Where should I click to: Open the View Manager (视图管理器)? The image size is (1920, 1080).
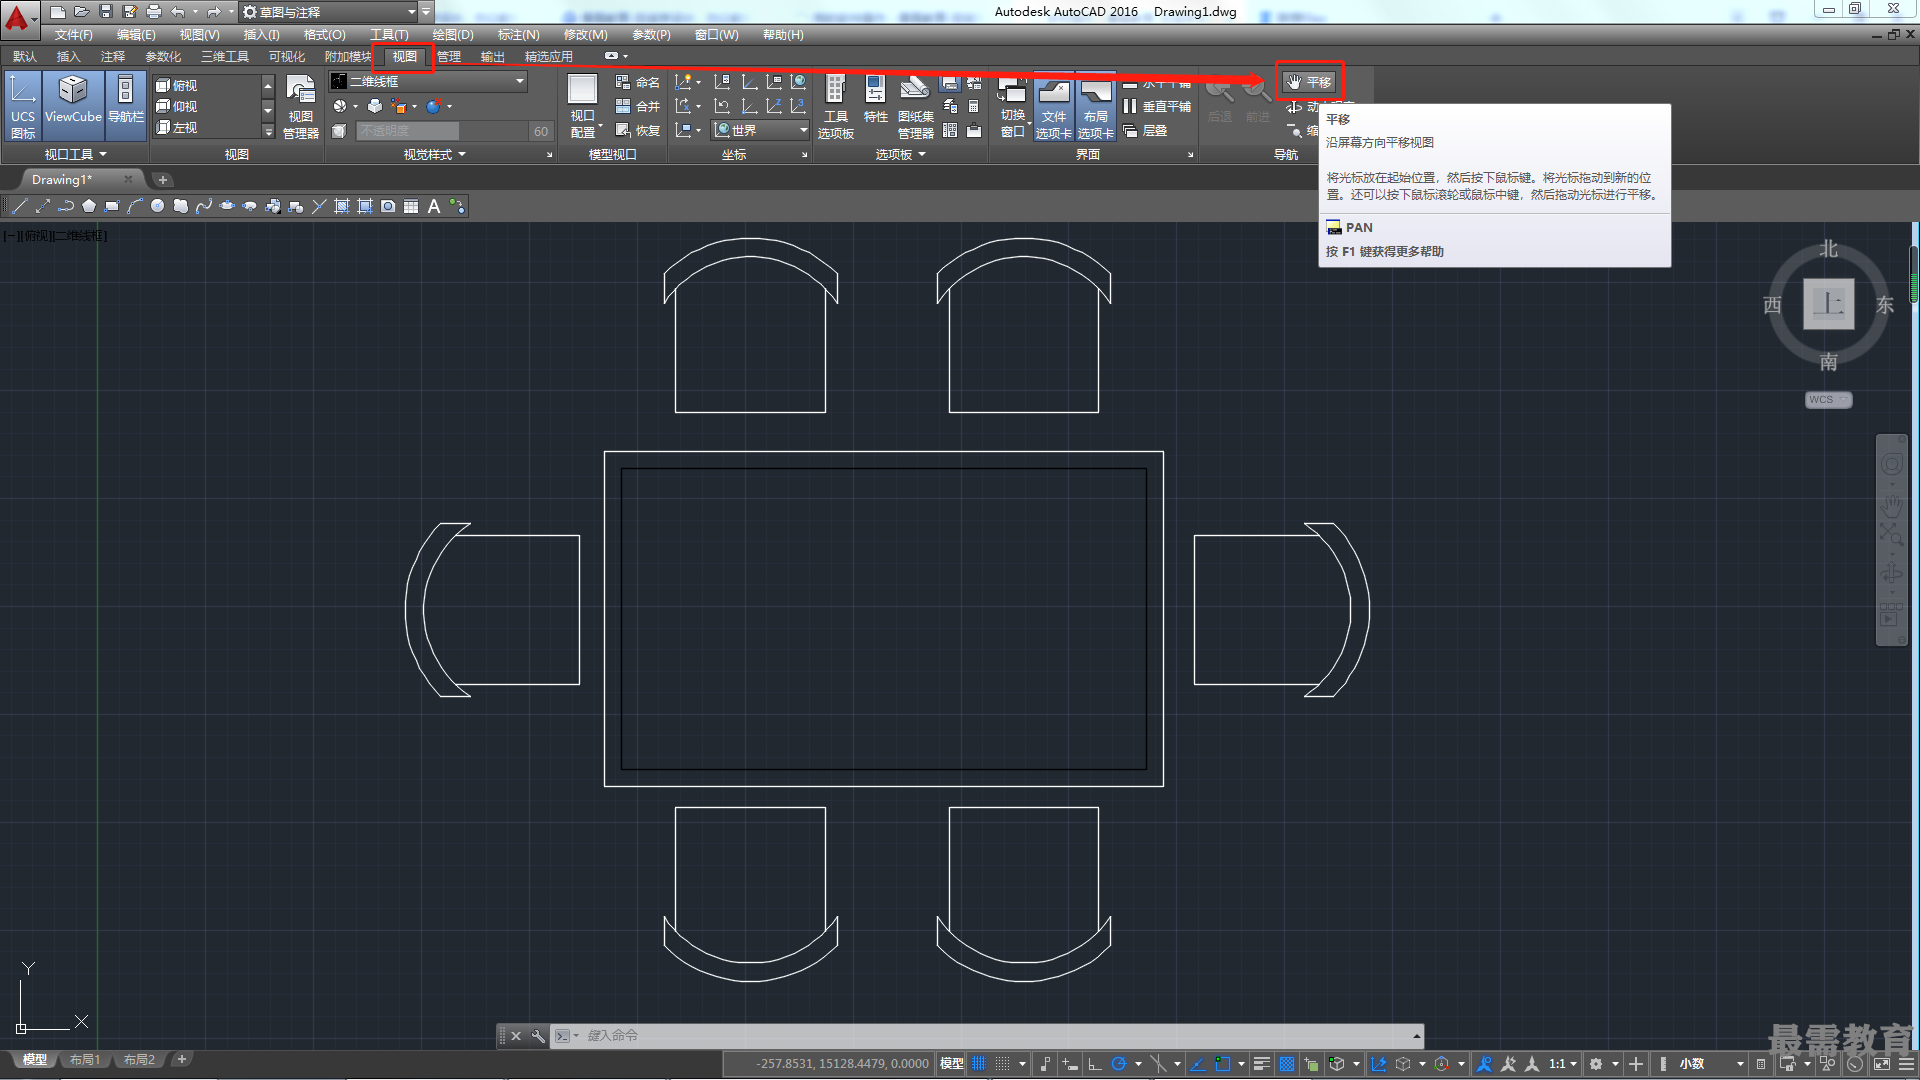(x=300, y=106)
